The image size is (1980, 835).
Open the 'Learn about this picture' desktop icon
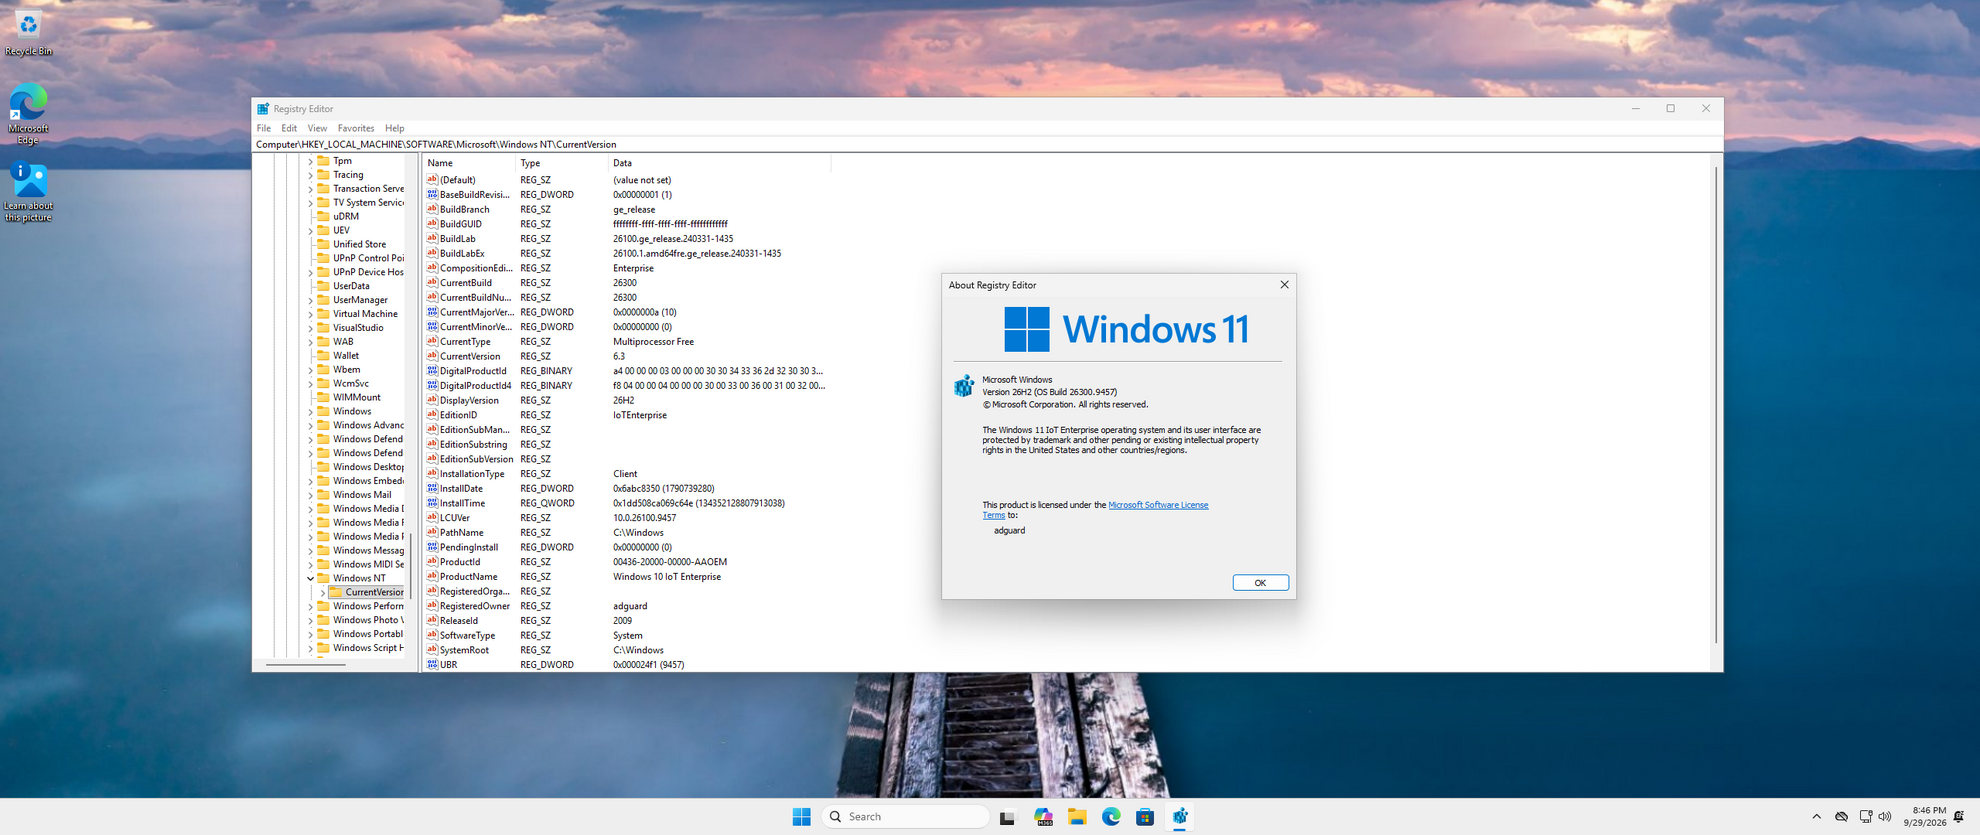pos(28,192)
